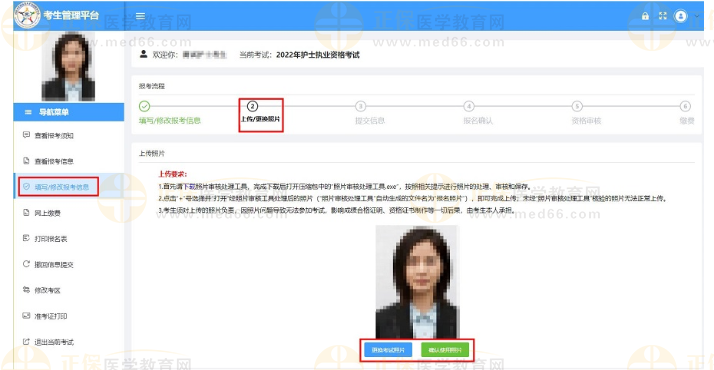
Task: Click the hamburger menu icon in header
Action: tap(140, 16)
